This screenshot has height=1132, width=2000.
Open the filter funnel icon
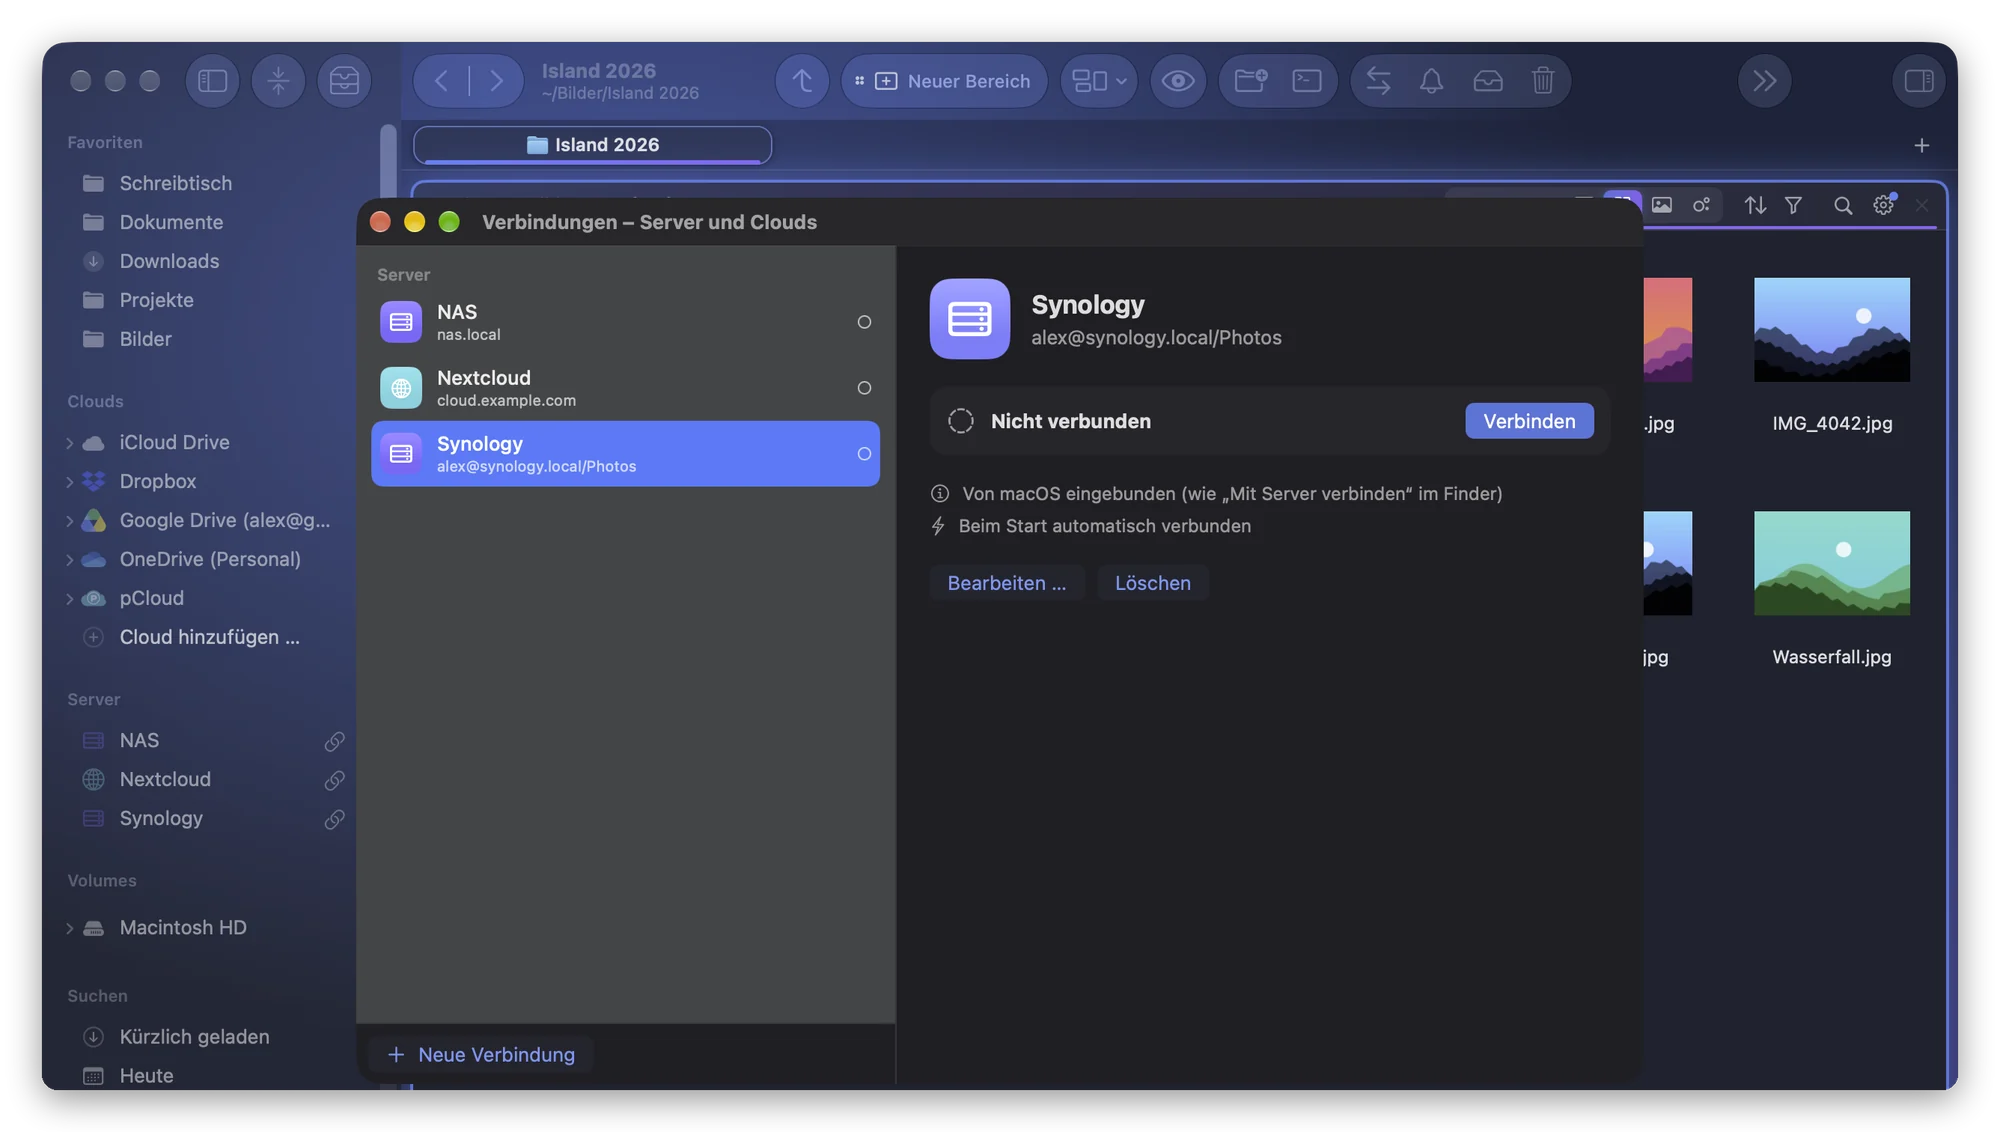tap(1793, 205)
